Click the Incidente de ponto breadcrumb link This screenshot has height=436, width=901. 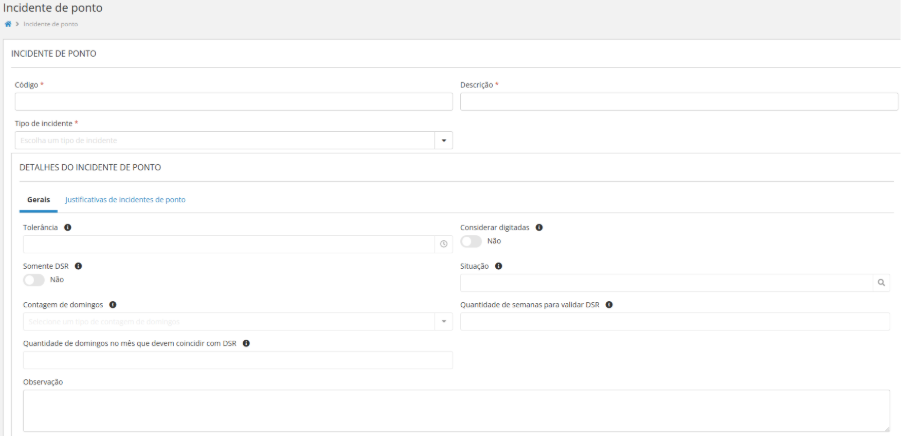point(51,24)
